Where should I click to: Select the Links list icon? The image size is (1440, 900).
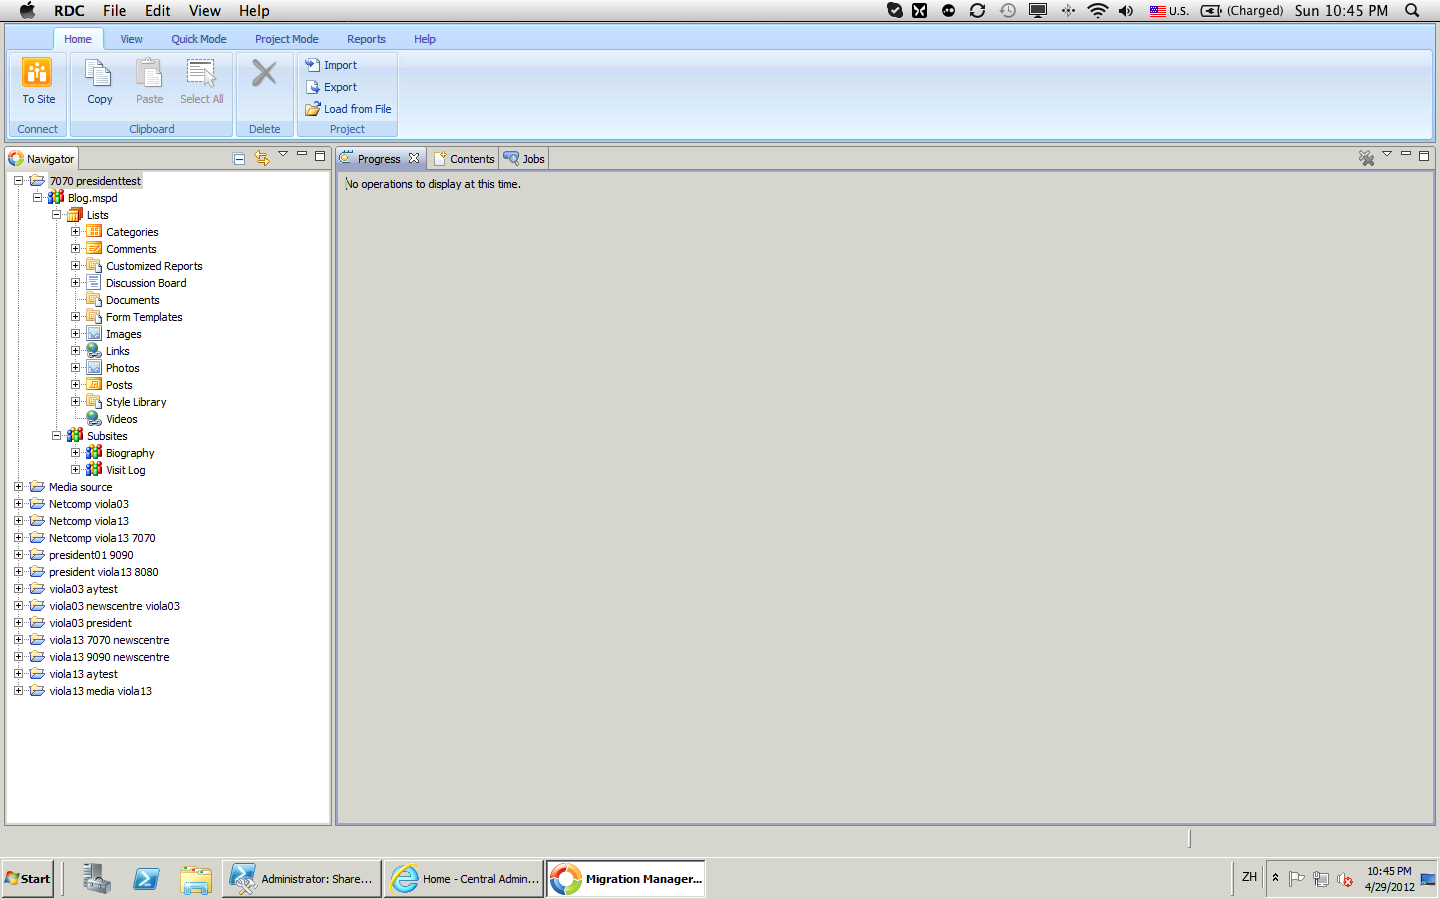[94, 350]
